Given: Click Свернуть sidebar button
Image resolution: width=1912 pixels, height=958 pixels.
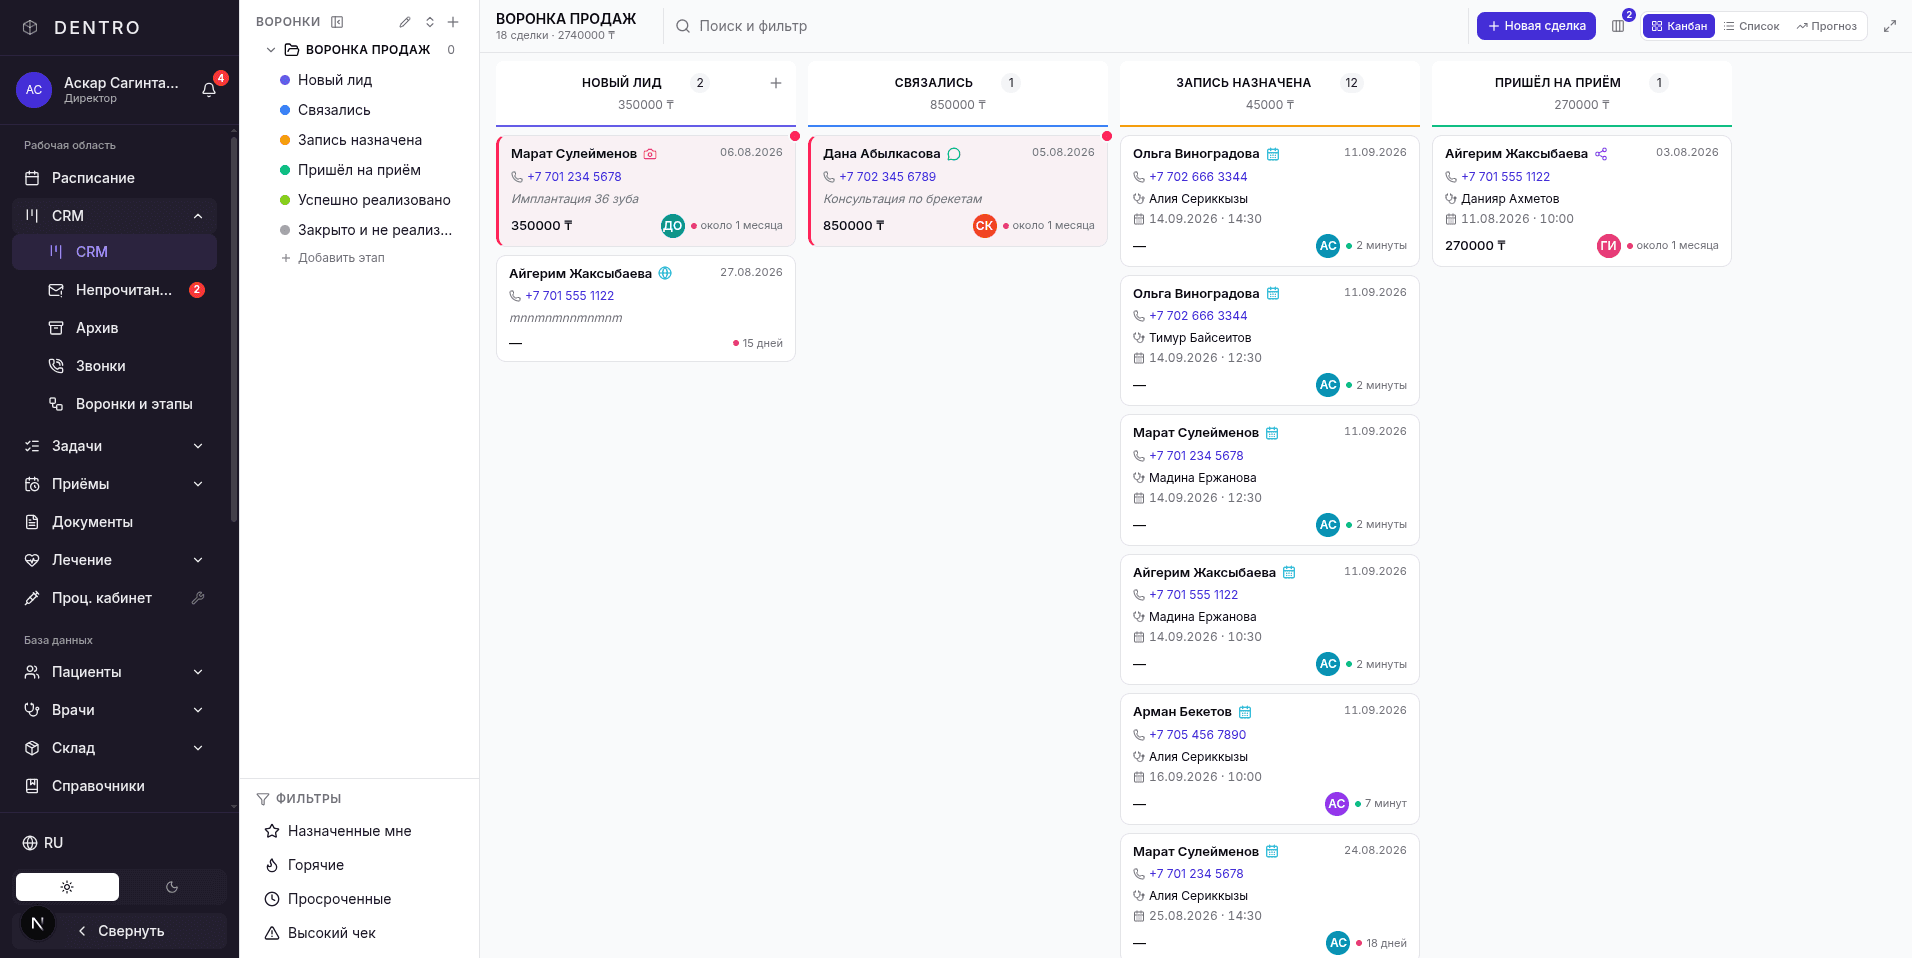Looking at the screenshot, I should [120, 931].
